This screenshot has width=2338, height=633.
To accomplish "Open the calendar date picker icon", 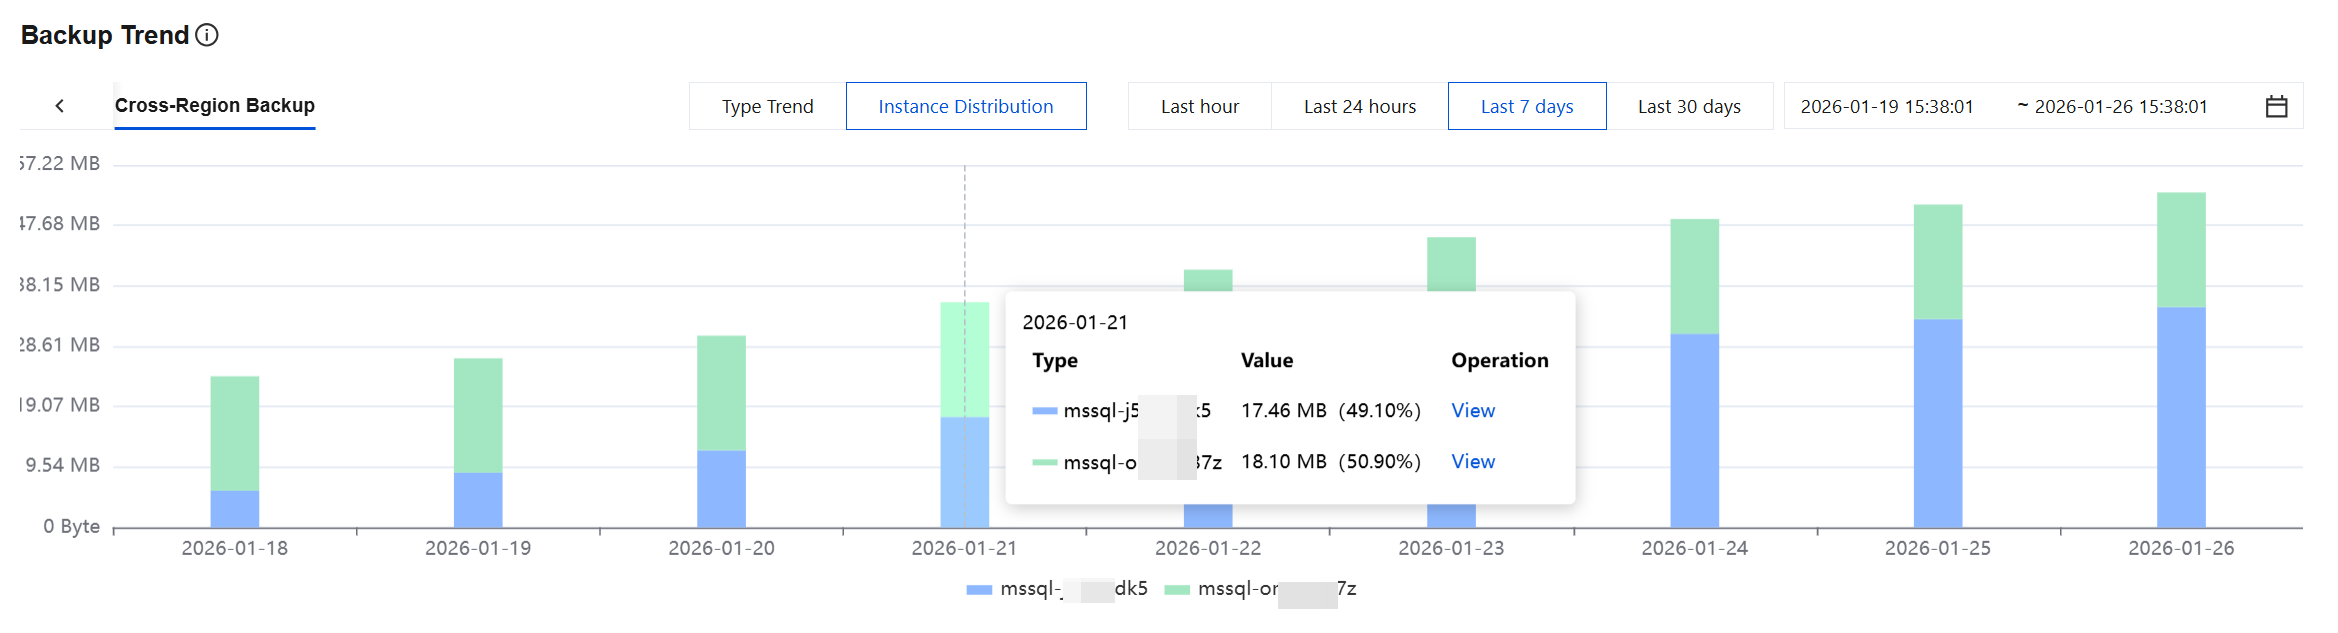I will click(x=2276, y=106).
